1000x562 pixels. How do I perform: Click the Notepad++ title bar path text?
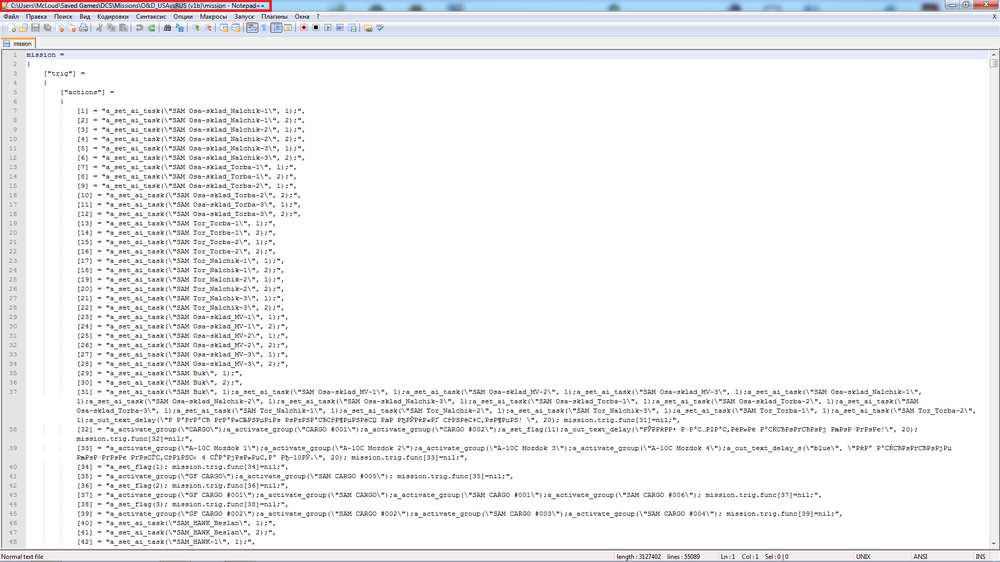137,5
